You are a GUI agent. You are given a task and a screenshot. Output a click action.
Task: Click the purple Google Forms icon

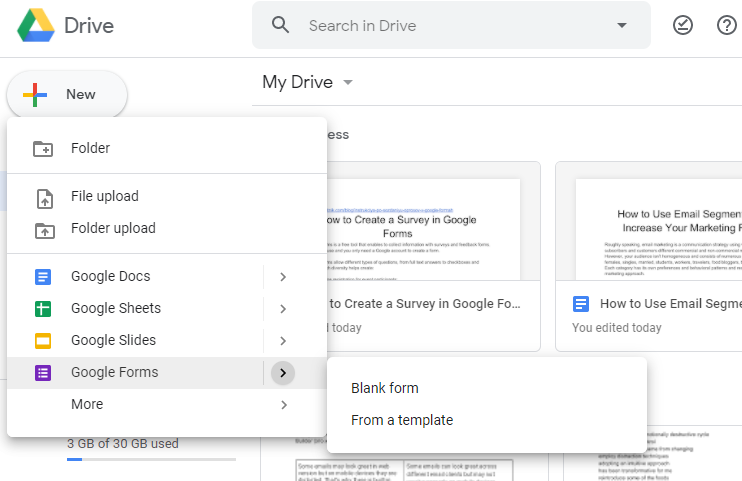(43, 373)
